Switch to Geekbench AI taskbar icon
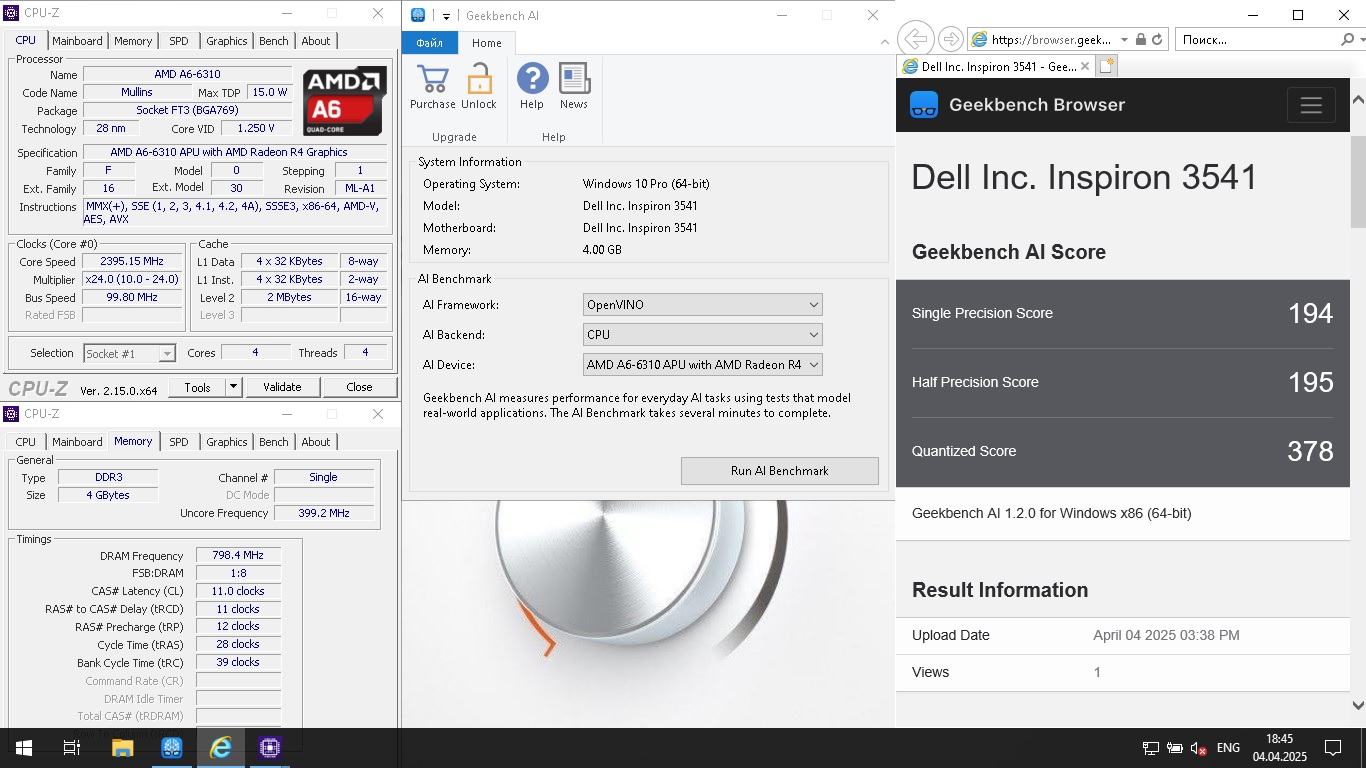The width and height of the screenshot is (1366, 768). click(171, 748)
